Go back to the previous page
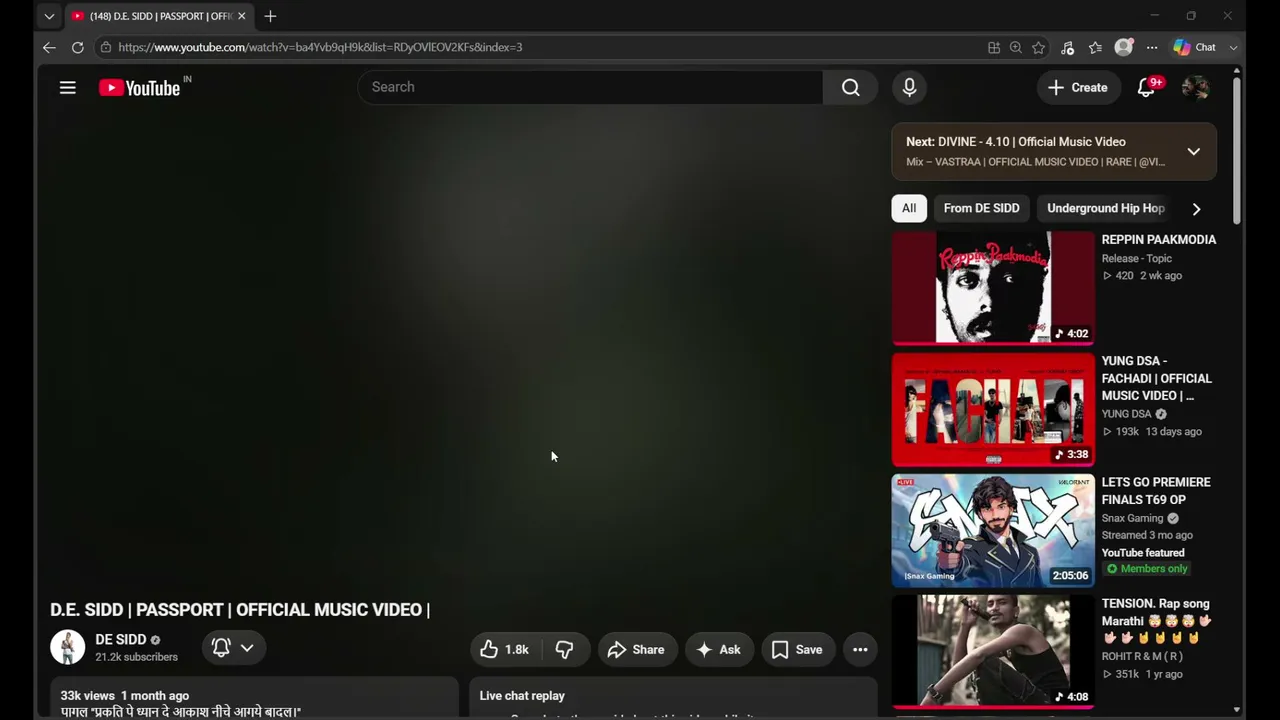The width and height of the screenshot is (1280, 720). [49, 47]
